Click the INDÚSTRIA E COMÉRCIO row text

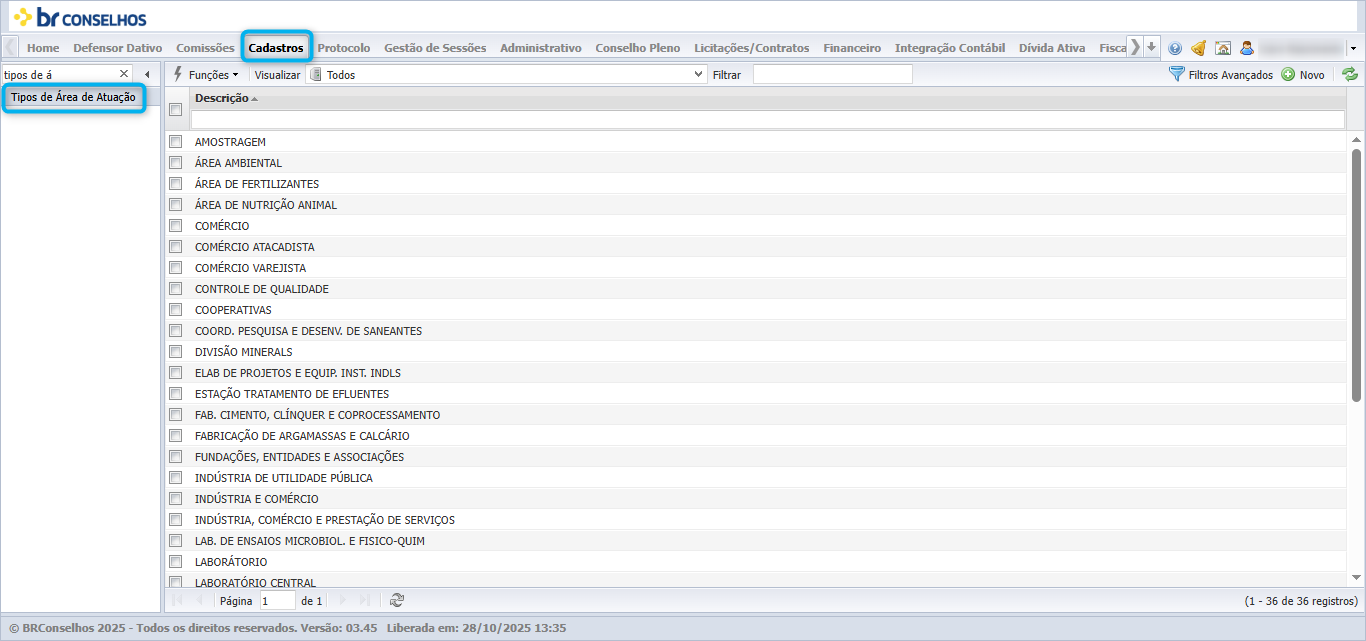[x=257, y=499]
